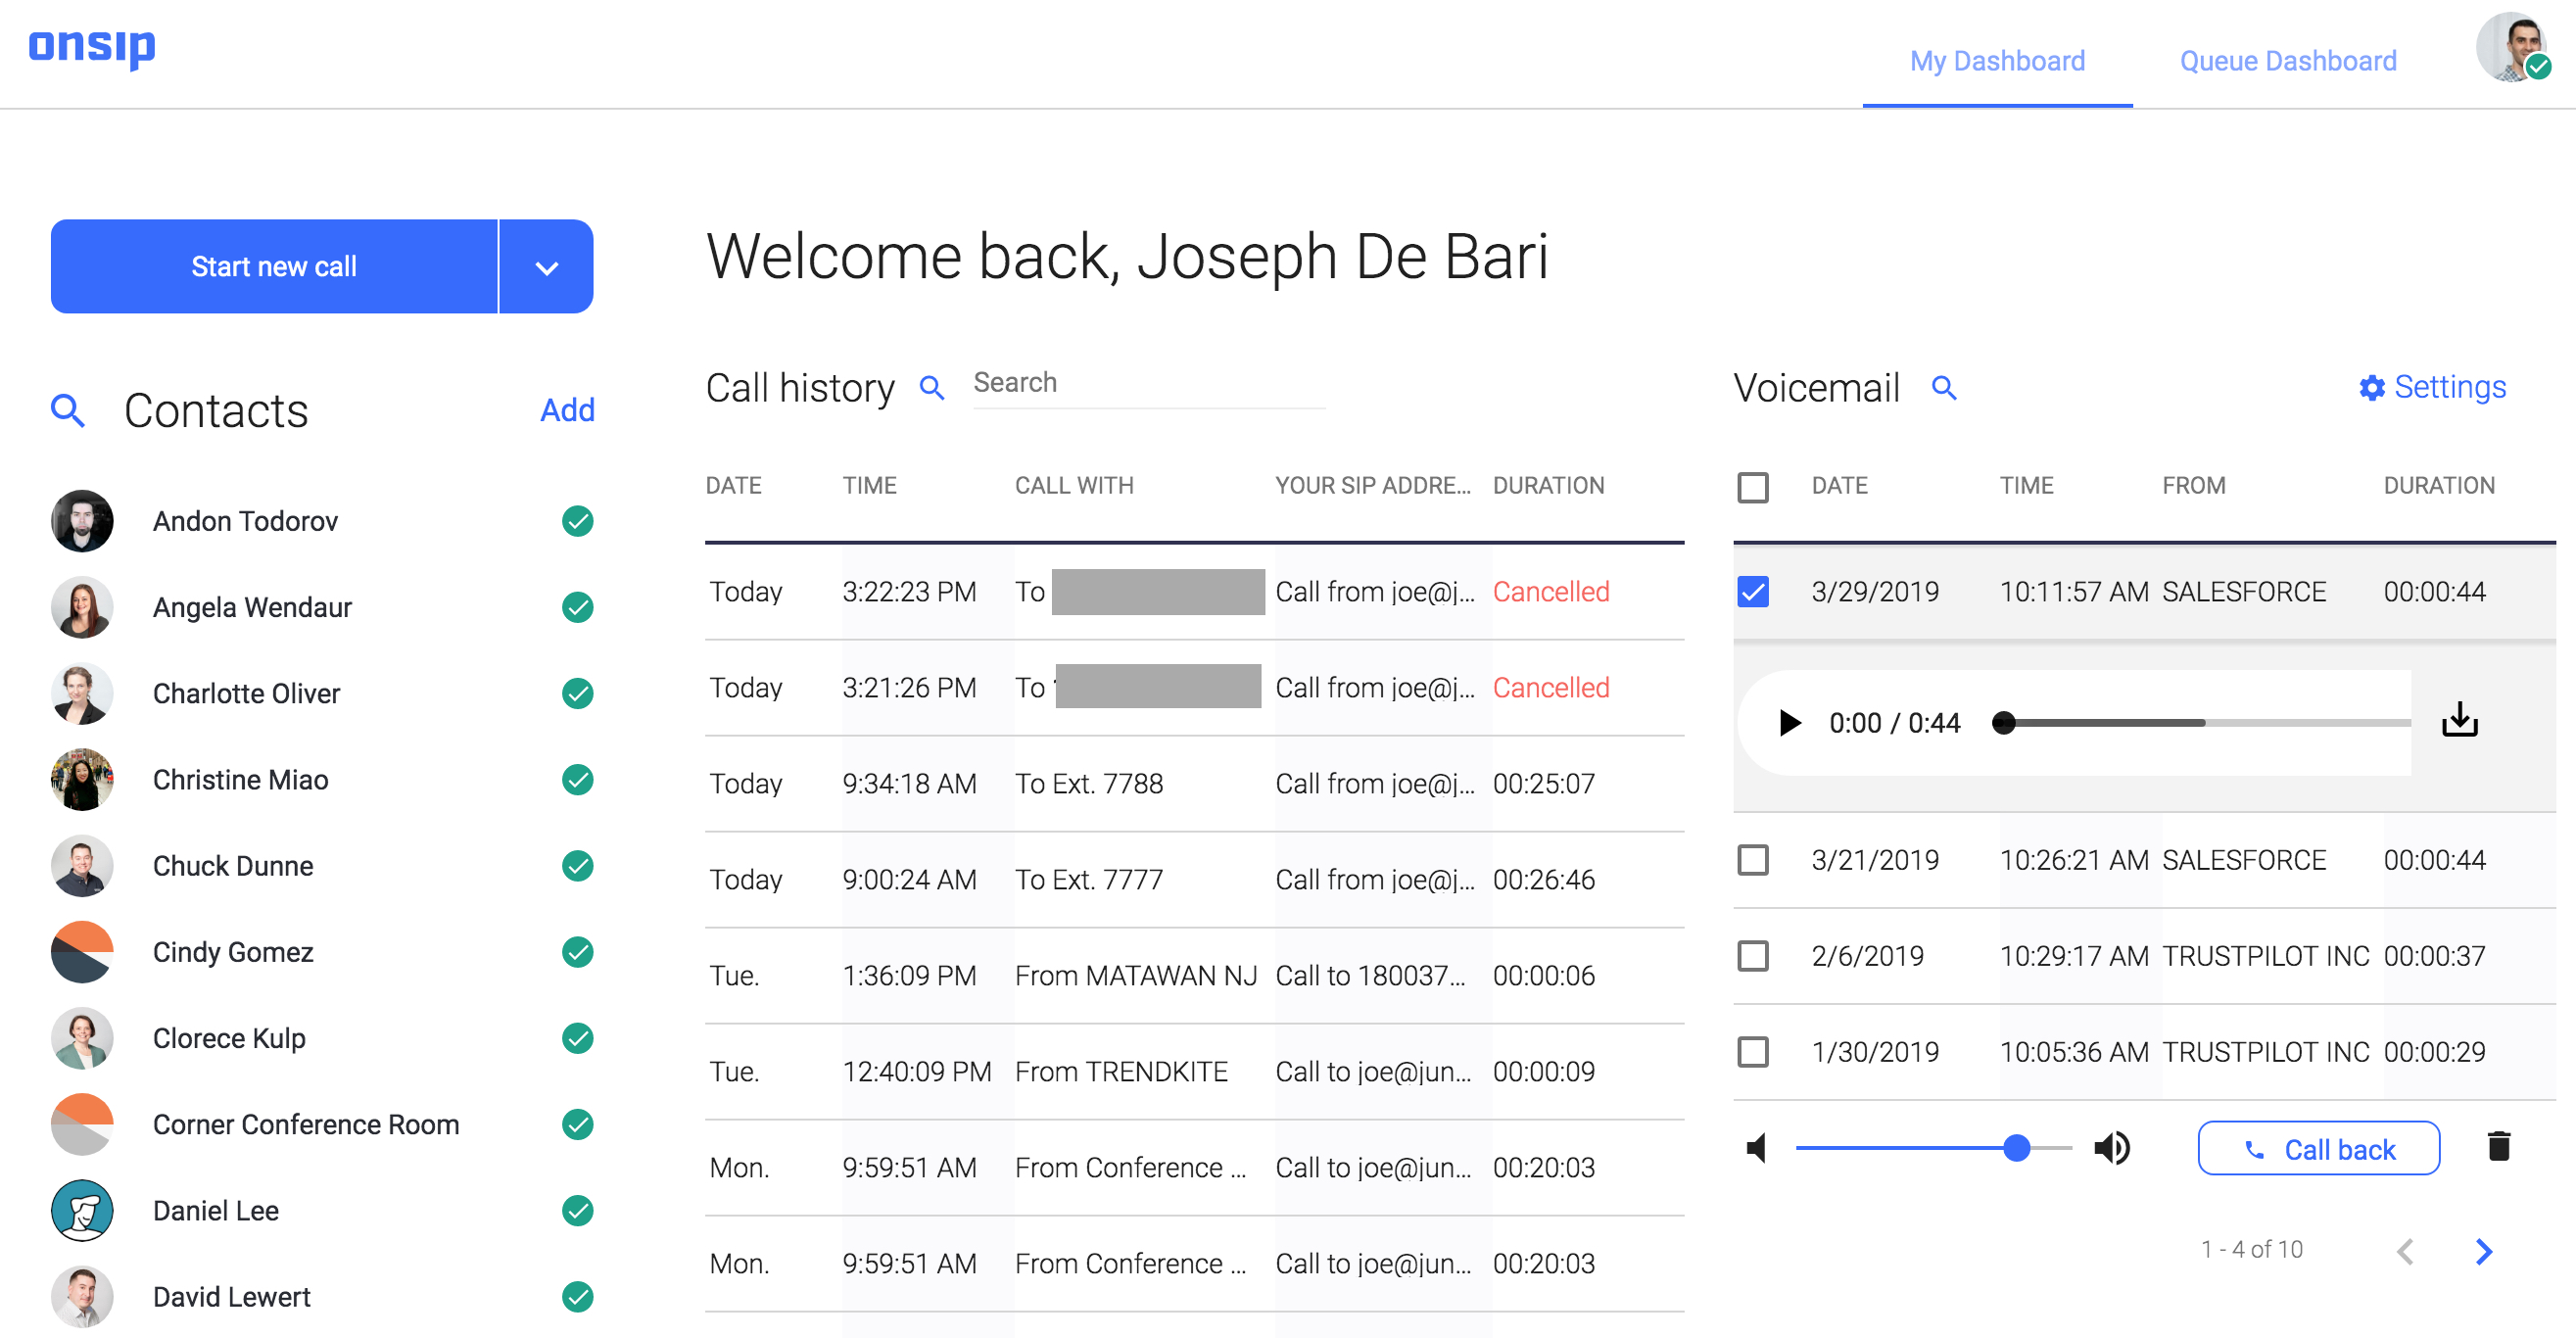Check the 2/6/2019 TRUSTPILOT voicemail checkbox
The image size is (2576, 1338).
[1753, 956]
